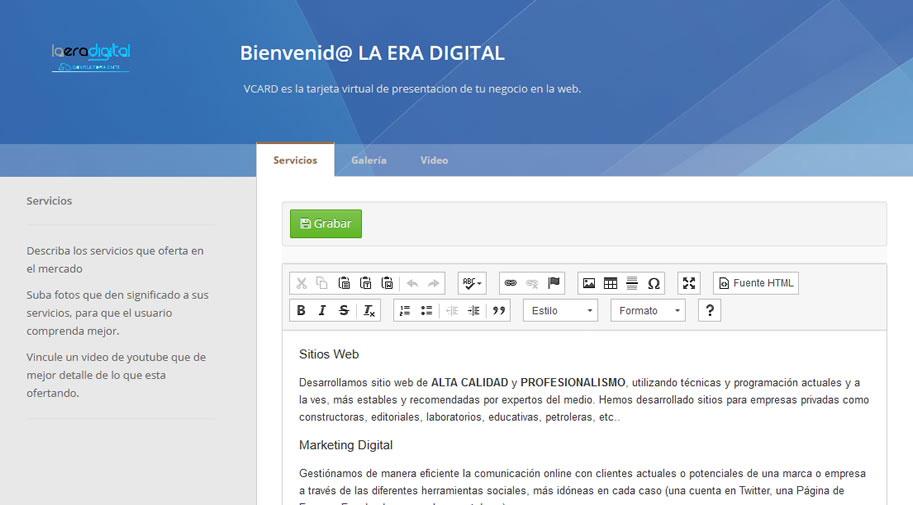Viewport: 913px width, 505px height.
Task: Switch to the Galería tab
Action: (x=368, y=160)
